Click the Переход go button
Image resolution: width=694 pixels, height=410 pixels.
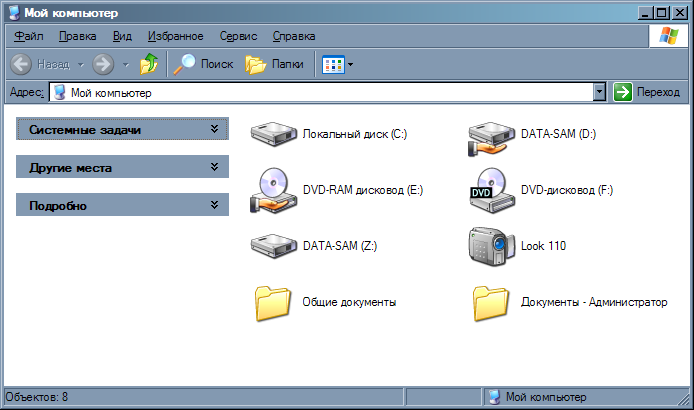point(647,92)
